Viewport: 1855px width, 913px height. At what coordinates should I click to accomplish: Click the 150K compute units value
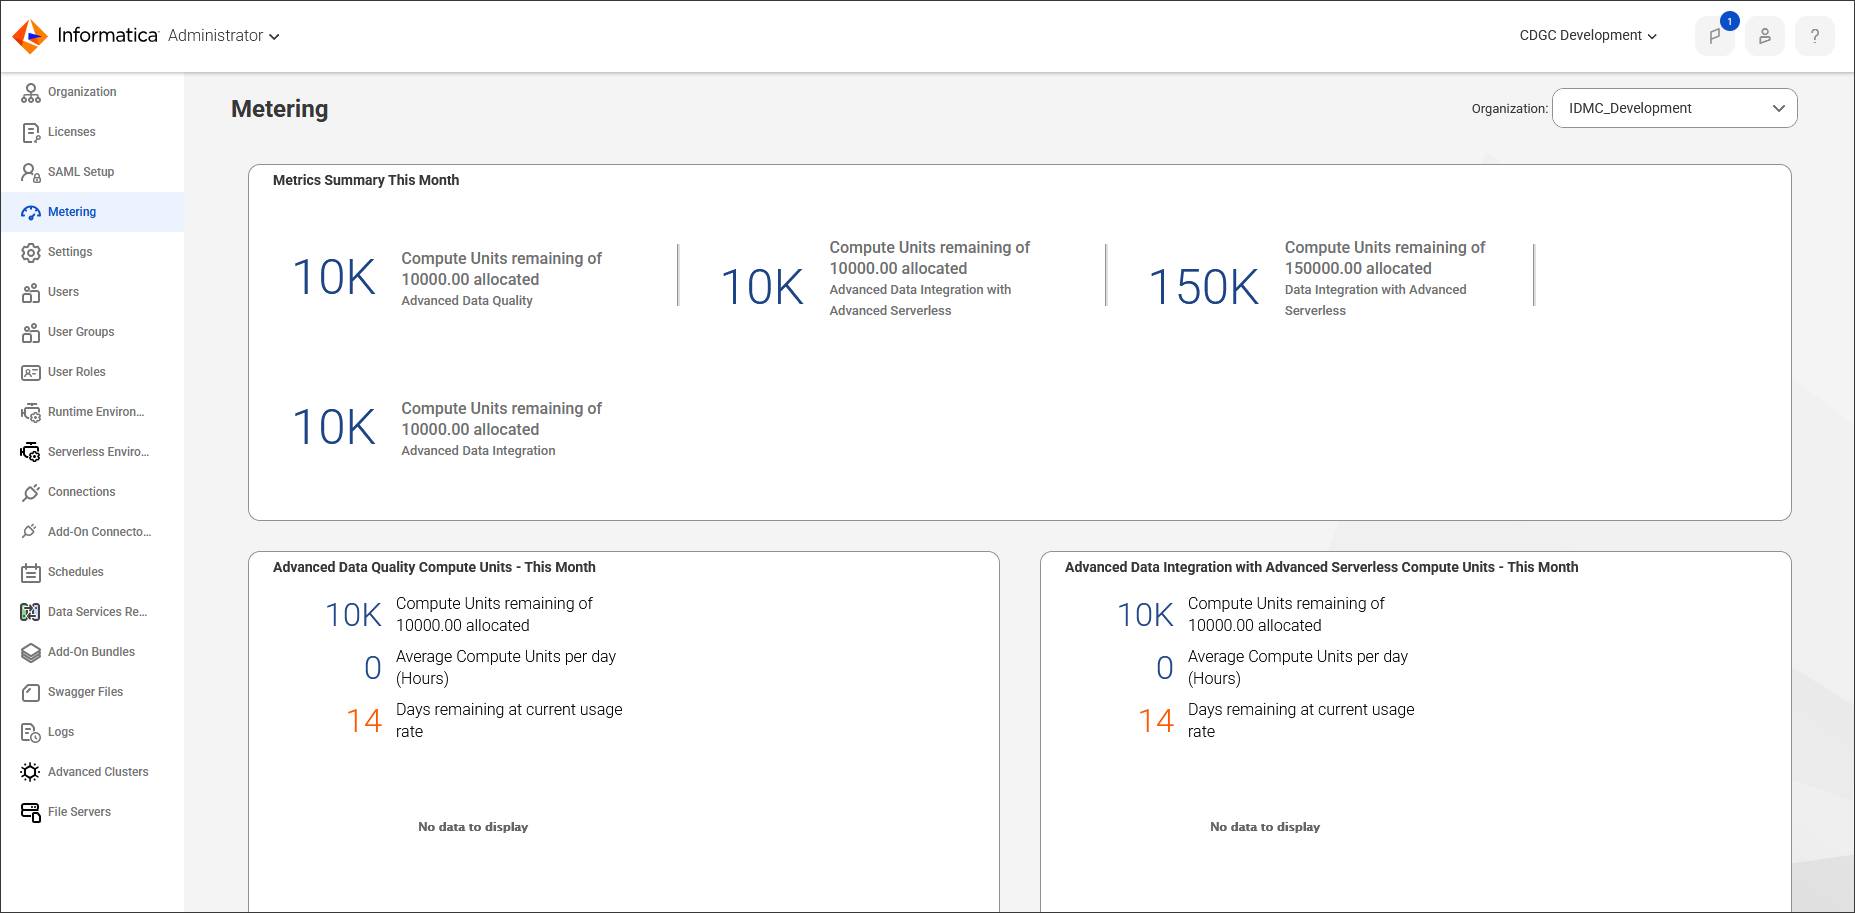[x=1203, y=287]
